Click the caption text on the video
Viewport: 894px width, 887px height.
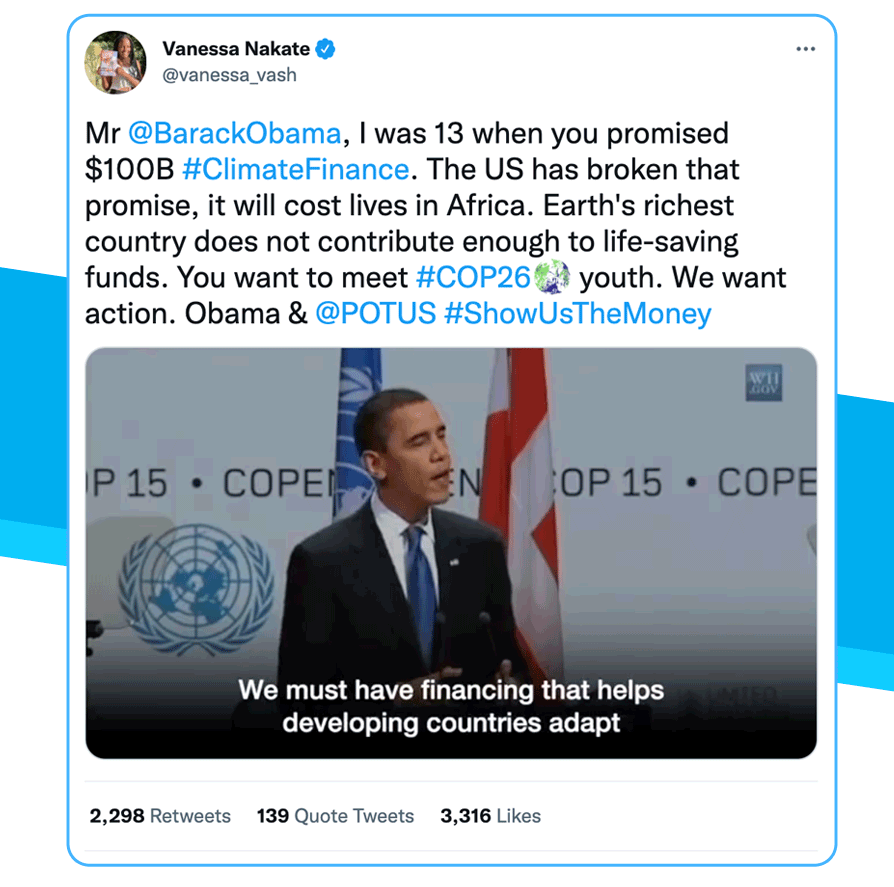(451, 706)
